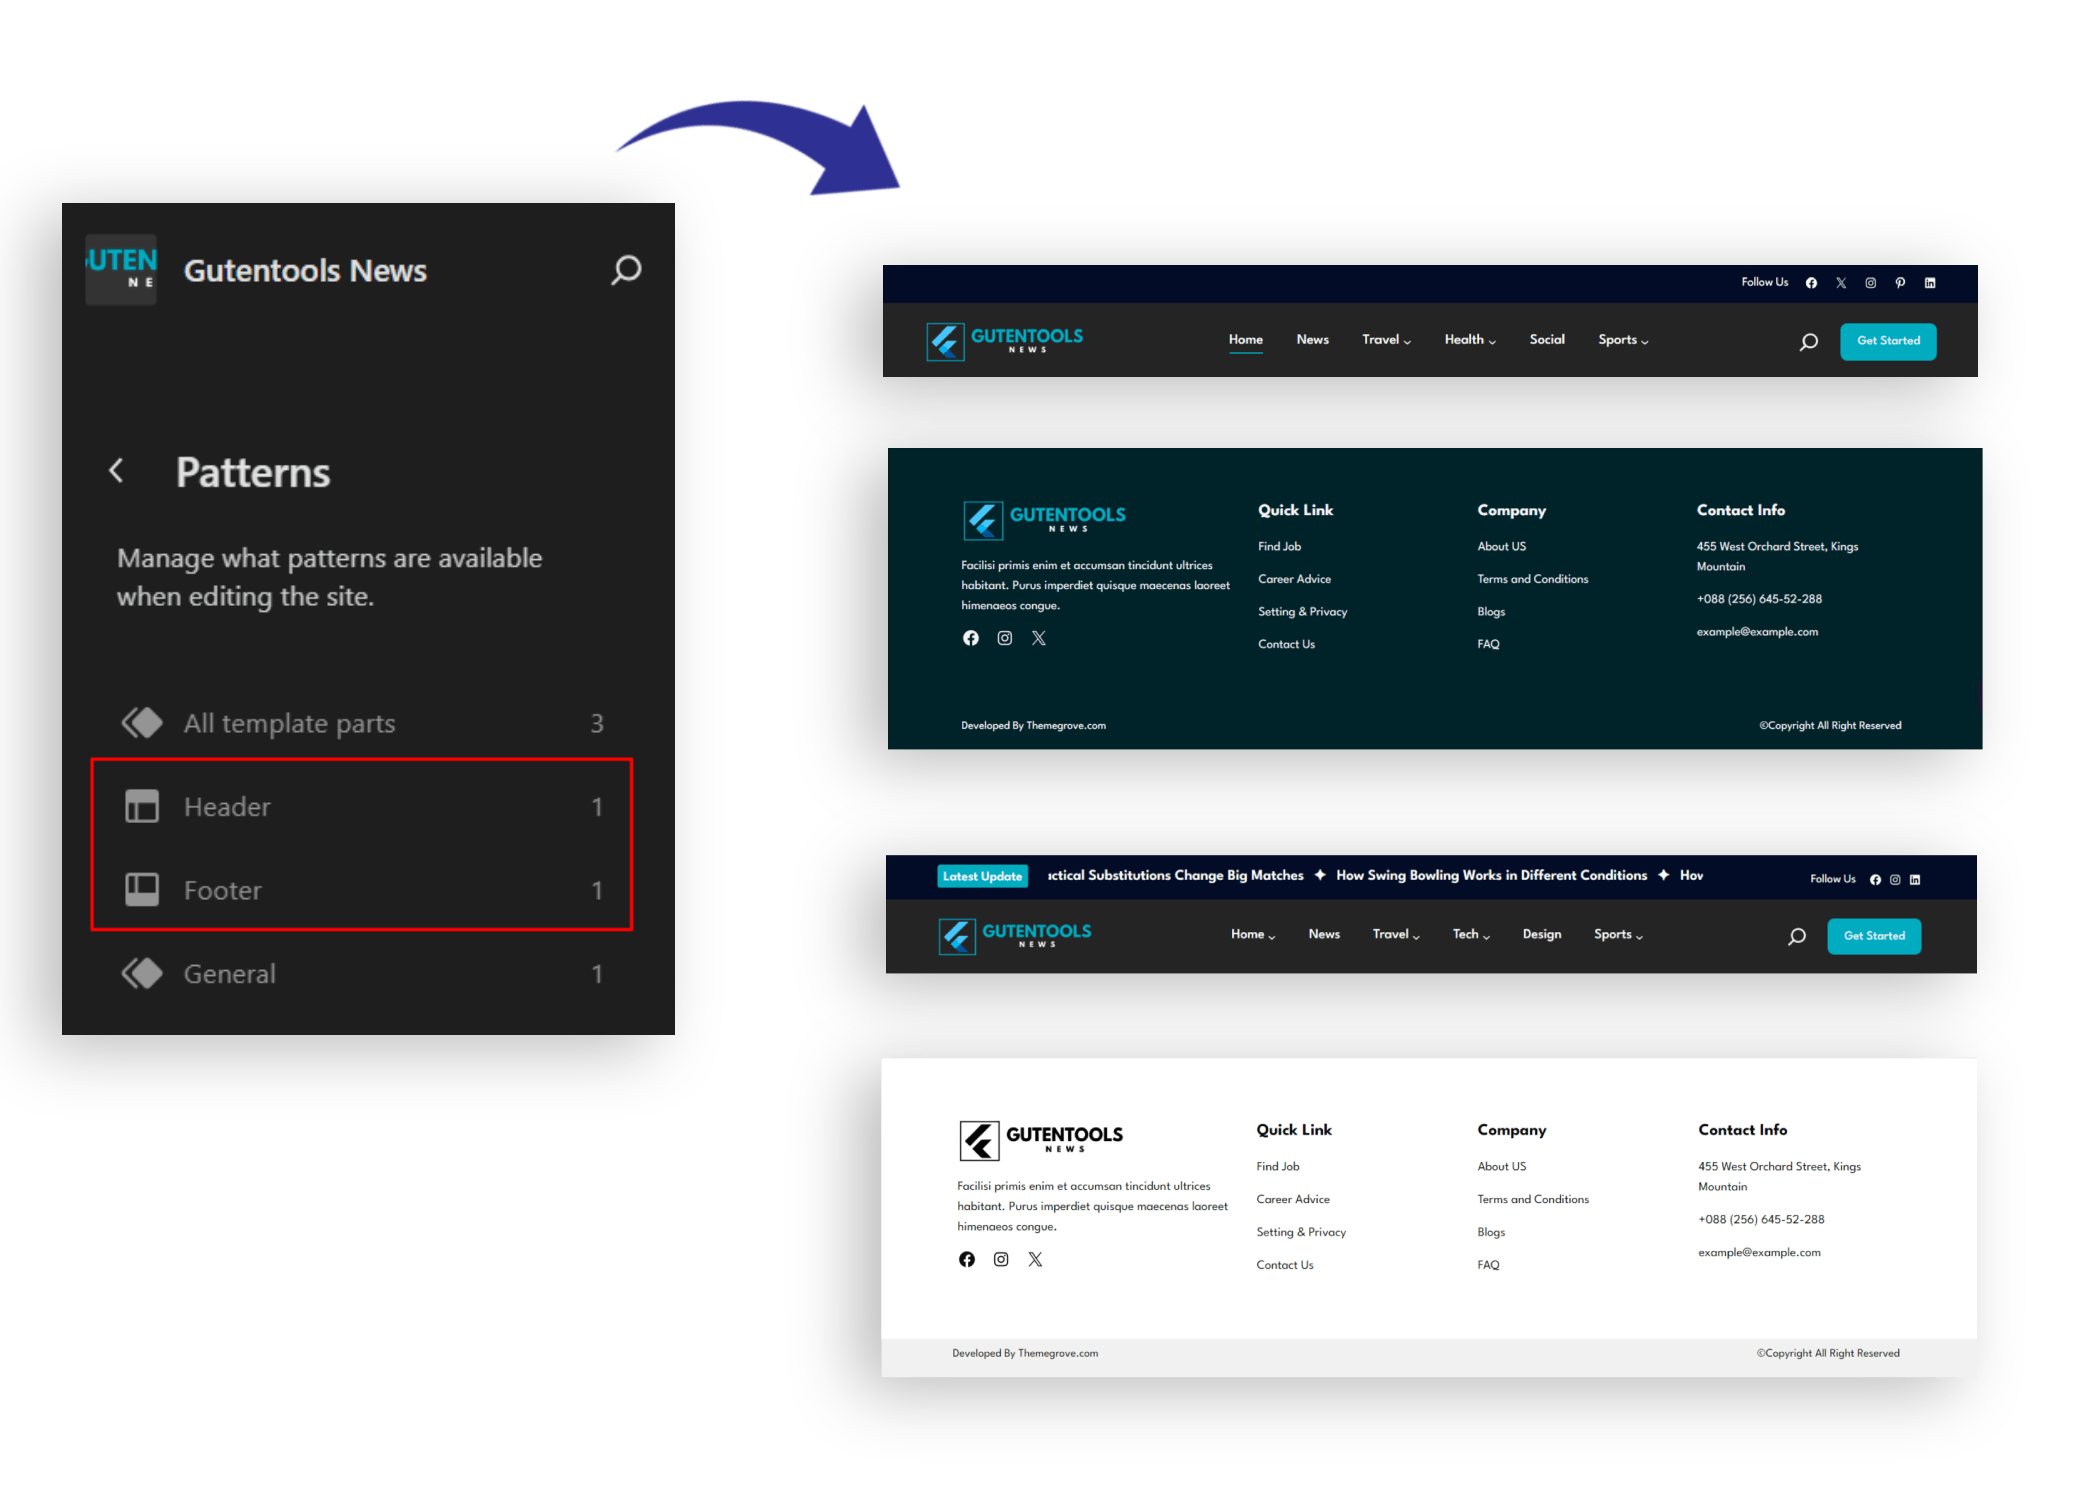Click the back chevron next to Patterns
This screenshot has height=1500, width=2100.
coord(117,471)
